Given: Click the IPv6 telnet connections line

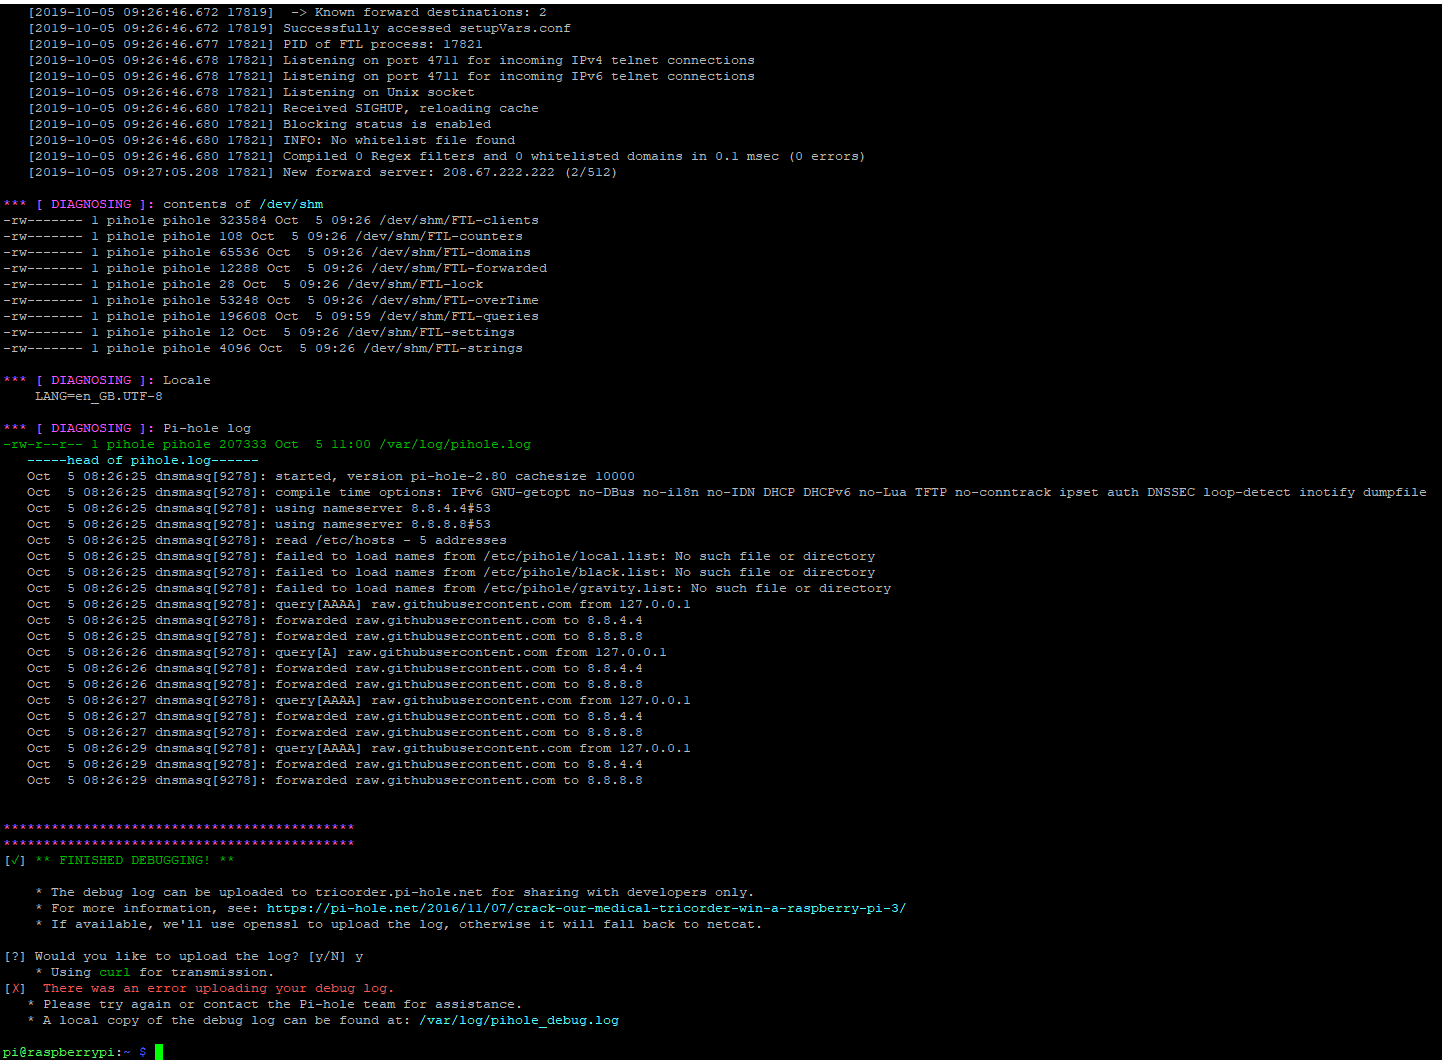Looking at the screenshot, I should click(391, 76).
